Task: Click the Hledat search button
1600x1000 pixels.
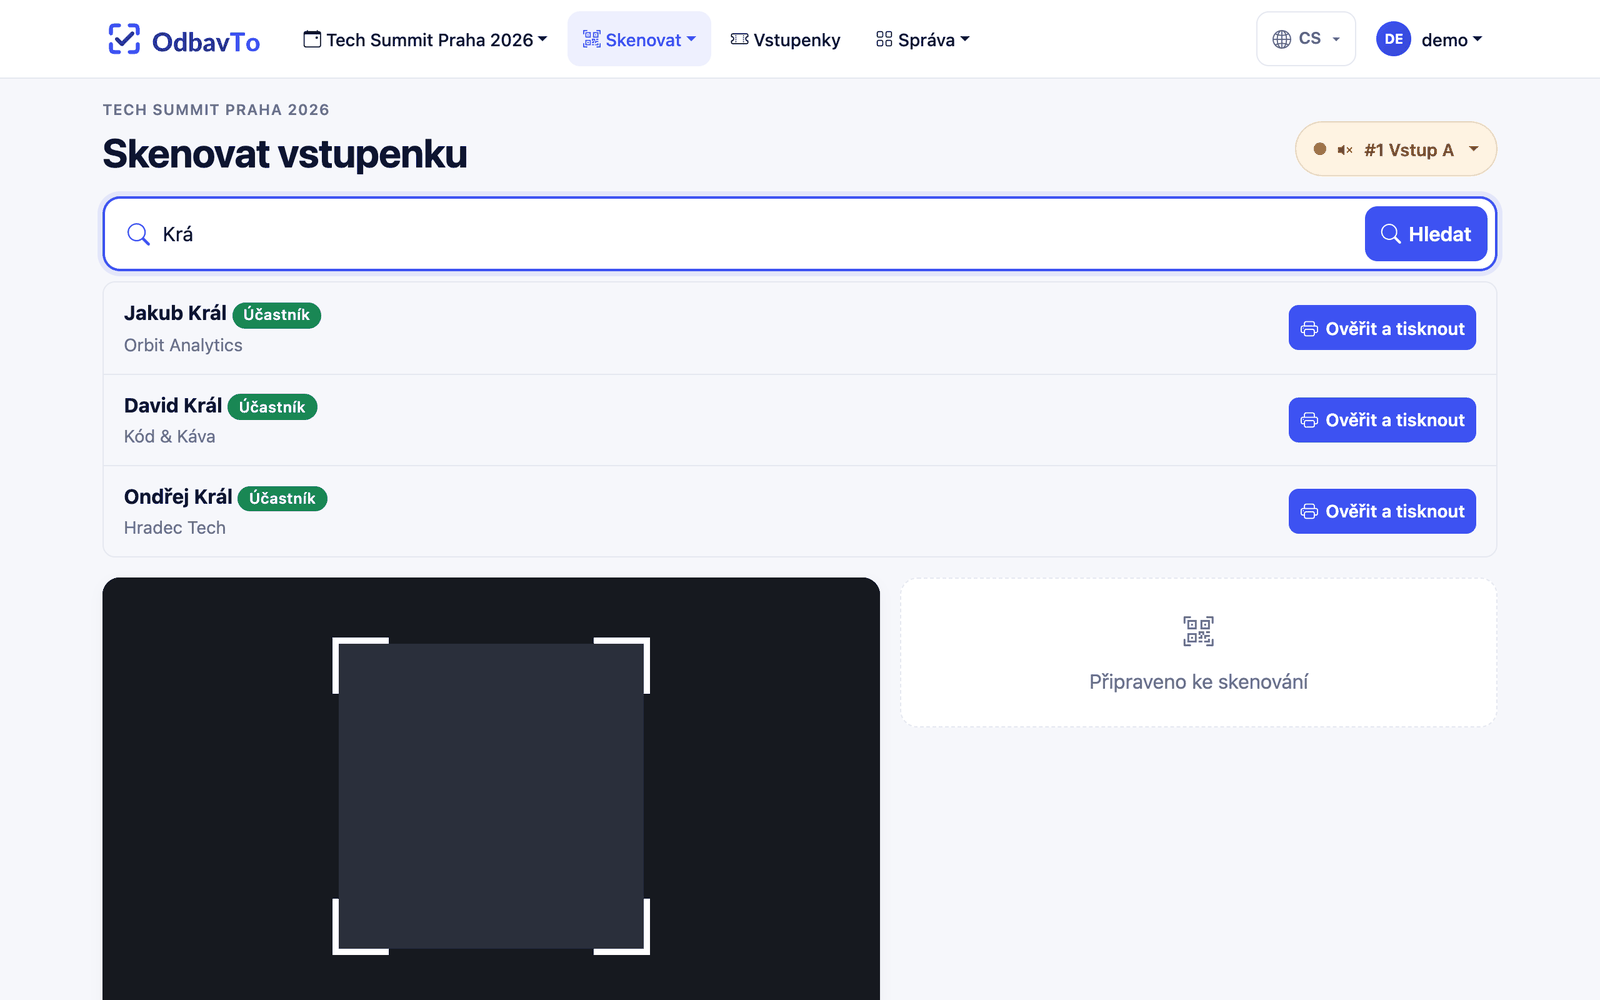Action: 1425,234
